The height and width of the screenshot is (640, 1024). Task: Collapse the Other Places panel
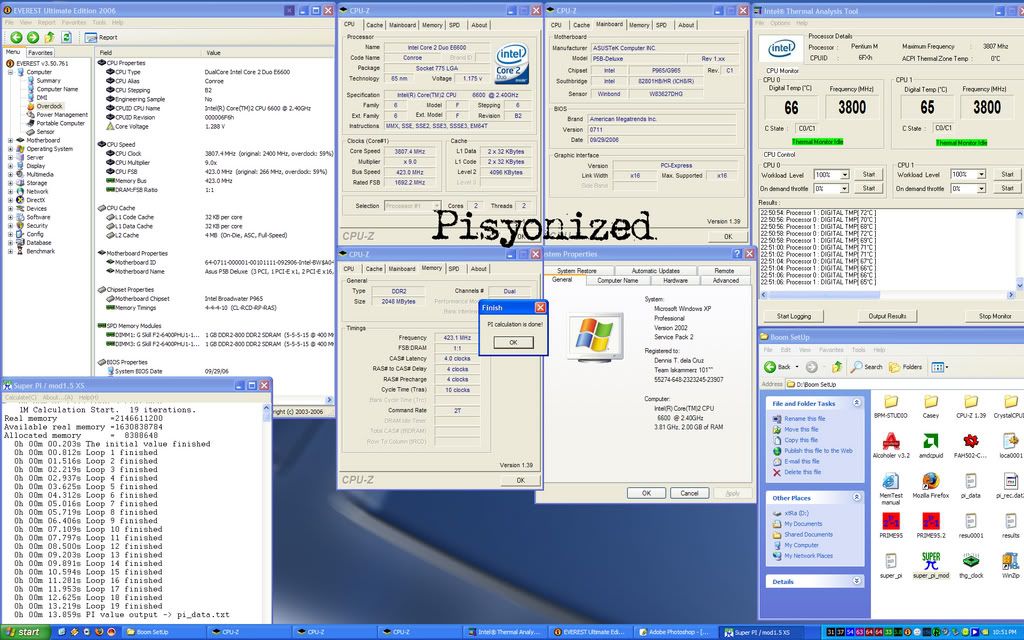(x=856, y=498)
